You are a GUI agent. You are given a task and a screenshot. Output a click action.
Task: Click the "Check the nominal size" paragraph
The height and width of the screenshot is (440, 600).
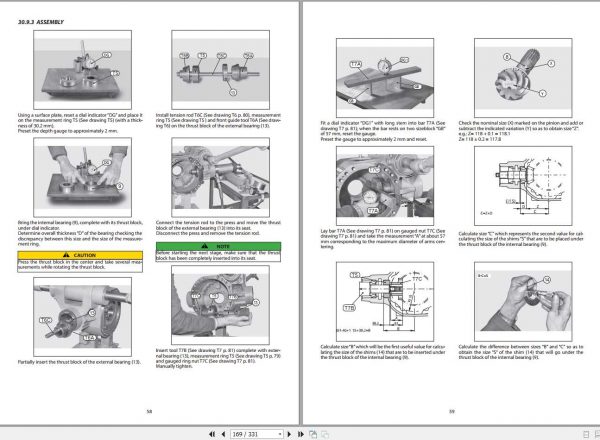point(521,131)
